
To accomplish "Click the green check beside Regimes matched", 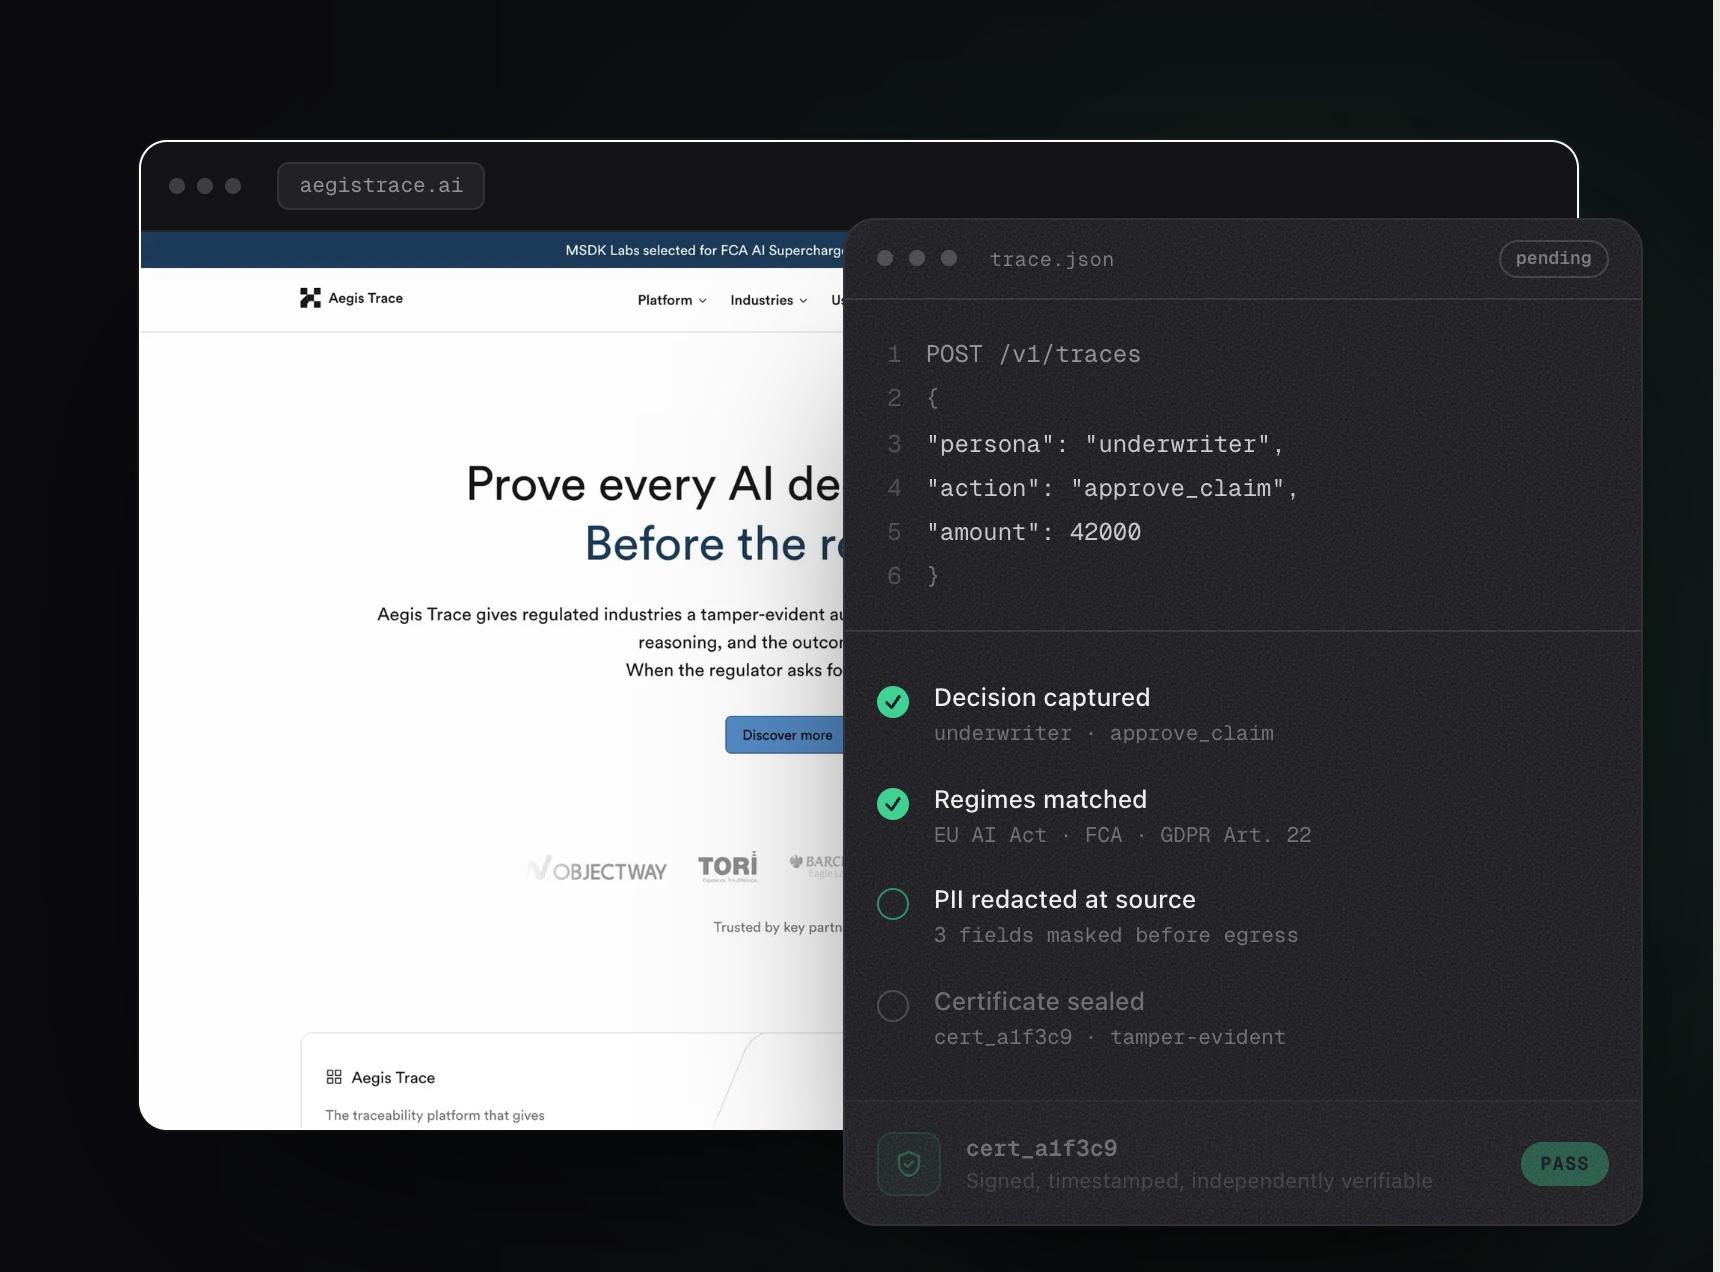I will click(893, 804).
